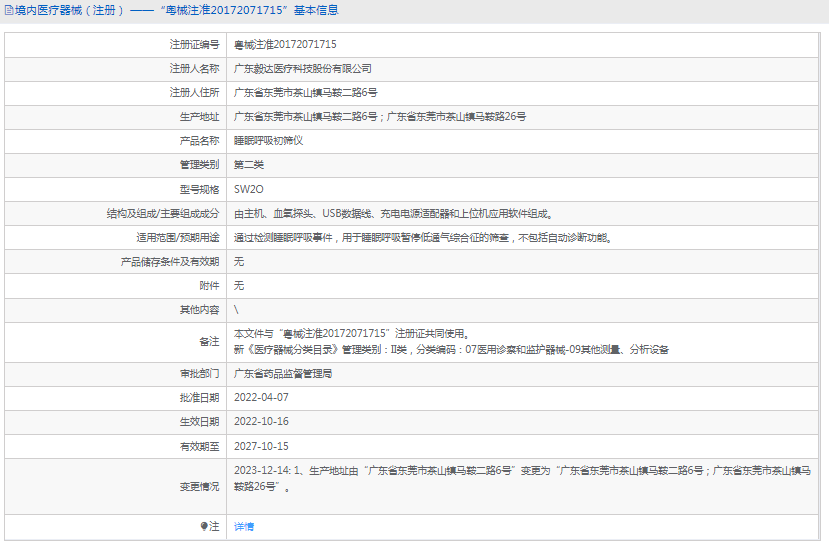Click the 注册证编号 label
Screen dimensions: 829x543
194,44
